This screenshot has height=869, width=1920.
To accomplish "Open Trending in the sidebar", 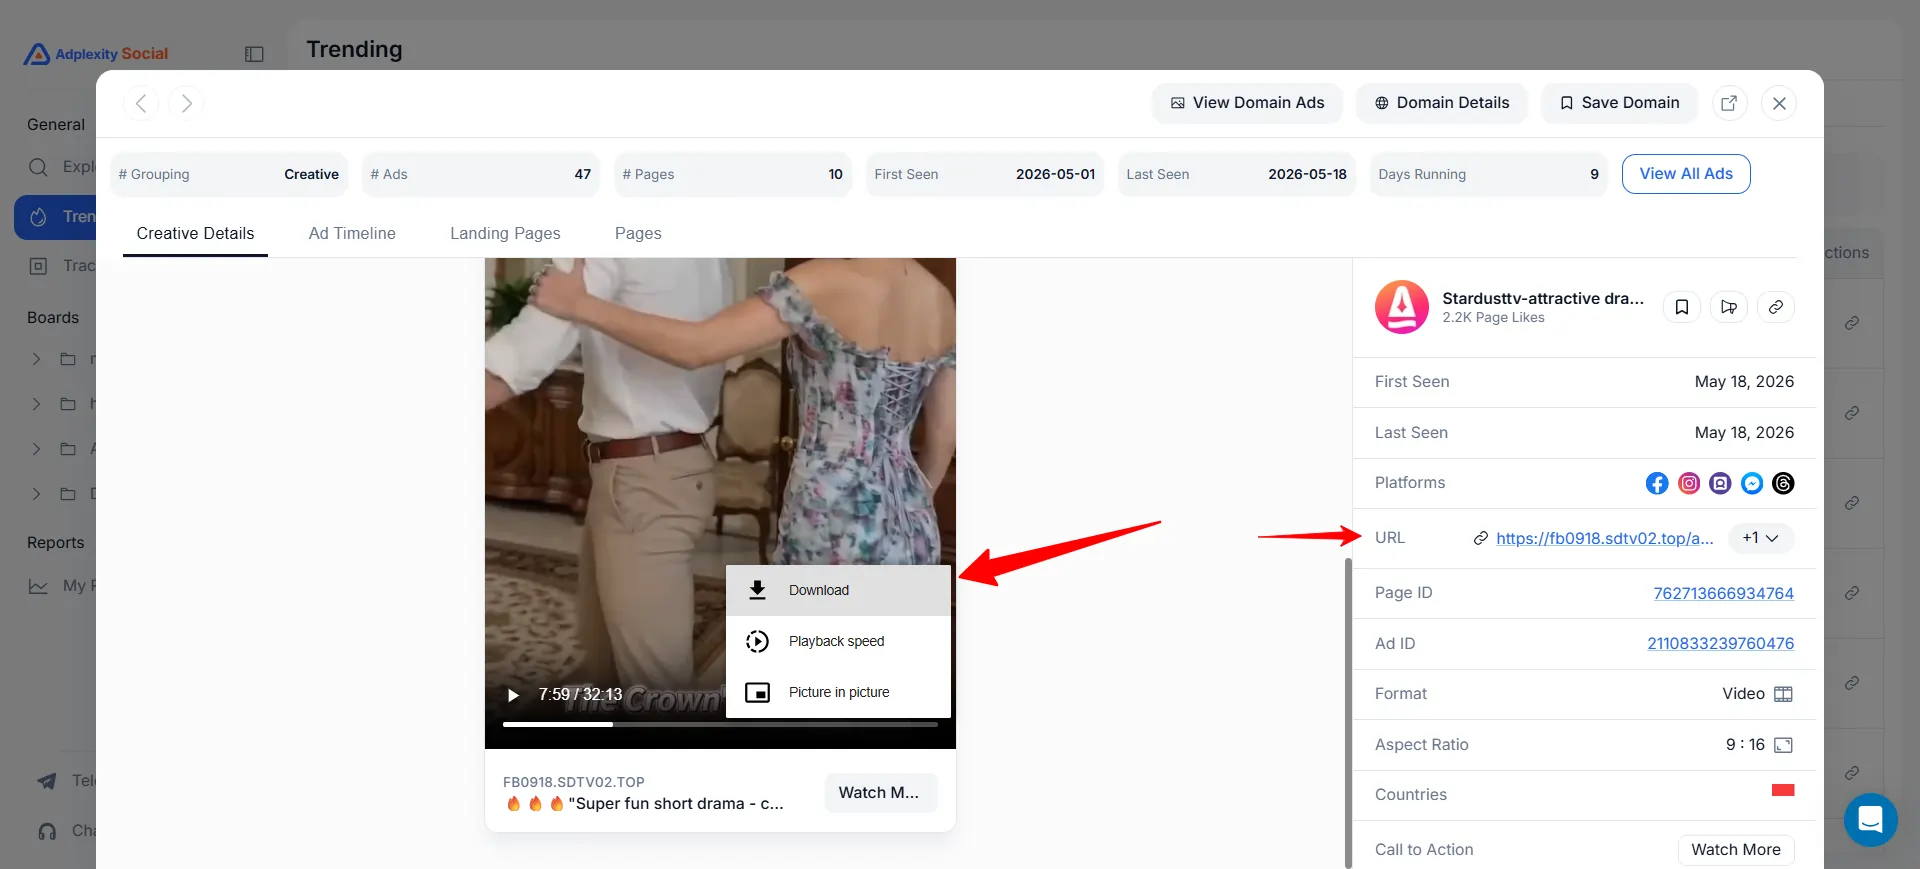I will [56, 217].
